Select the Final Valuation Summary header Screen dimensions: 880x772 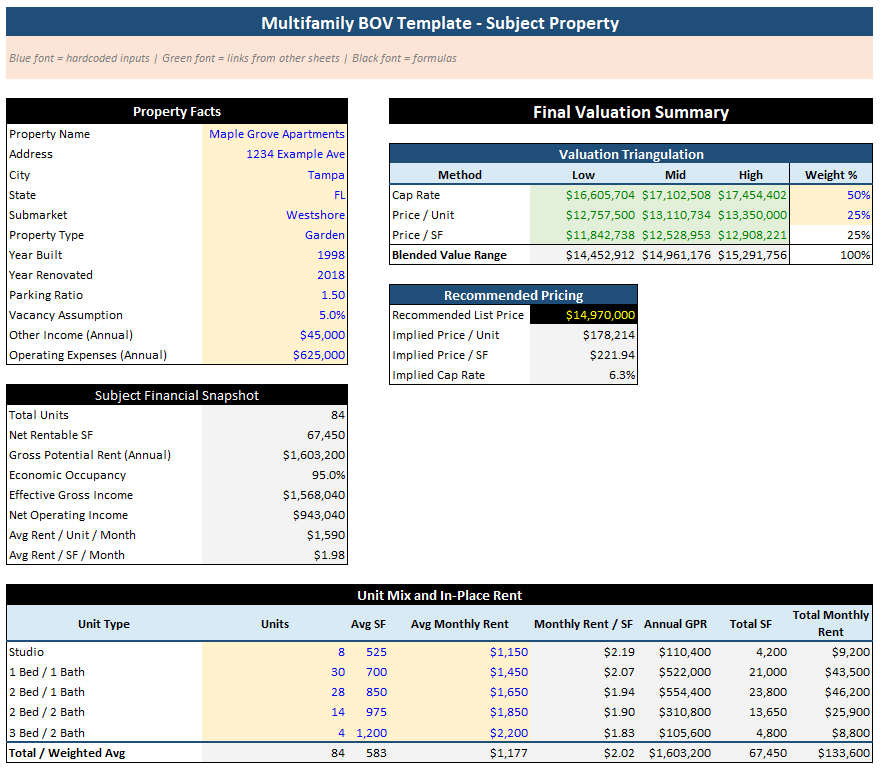click(630, 111)
